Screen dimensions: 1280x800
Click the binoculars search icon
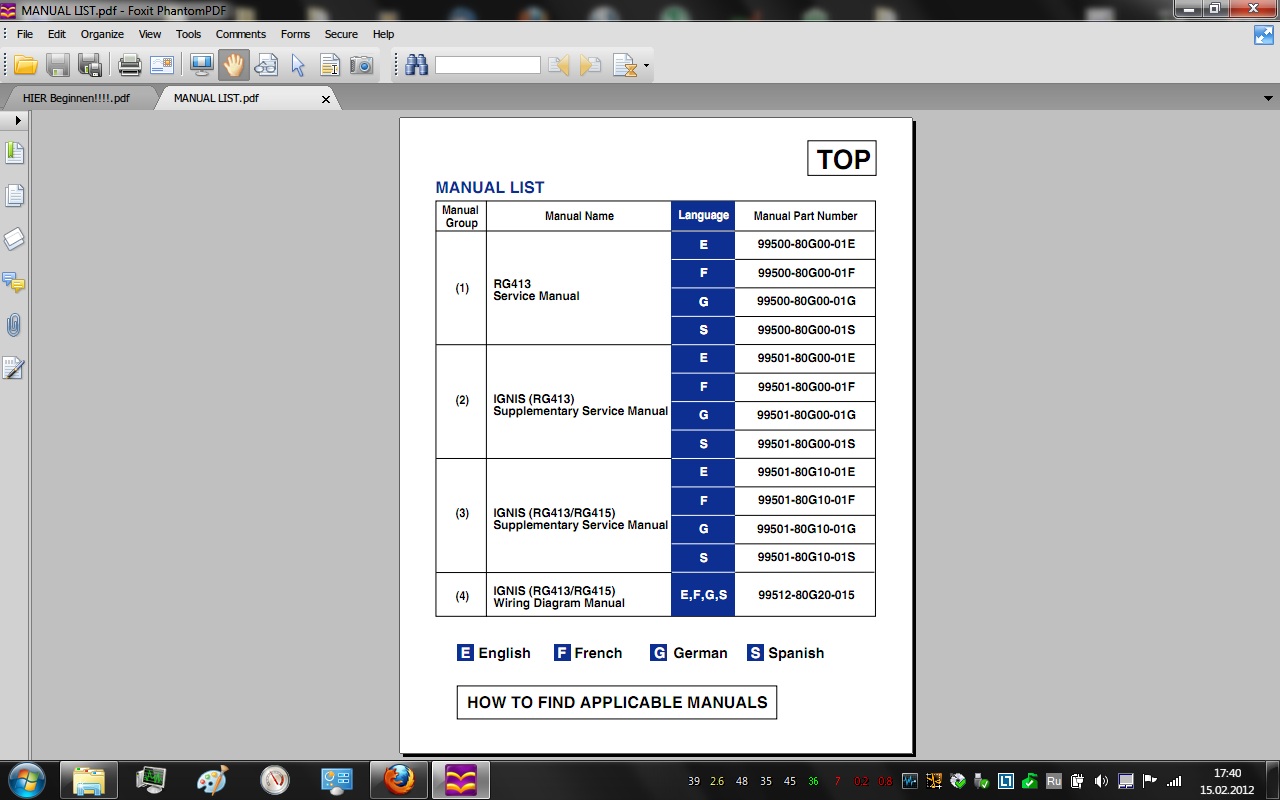(416, 66)
